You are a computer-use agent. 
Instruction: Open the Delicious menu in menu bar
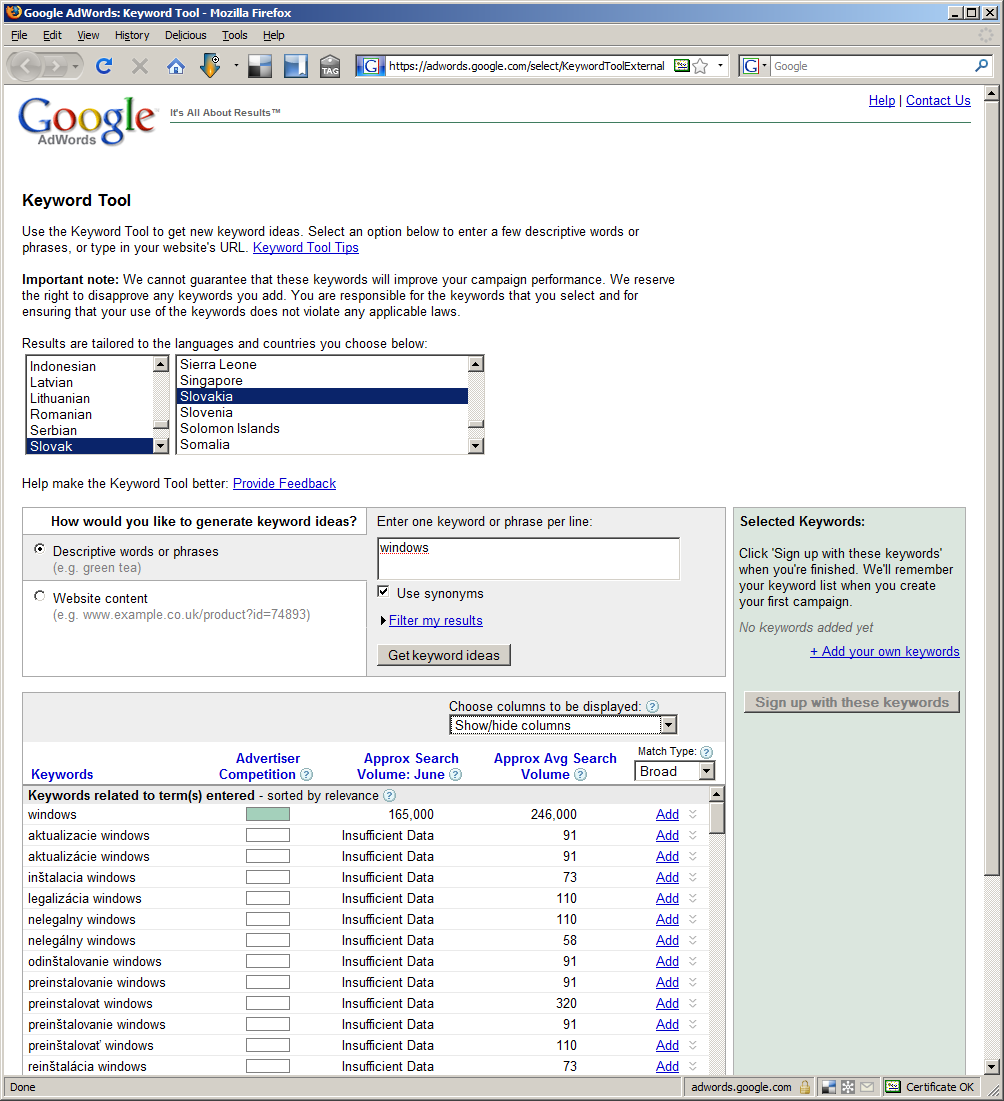pyautogui.click(x=185, y=35)
